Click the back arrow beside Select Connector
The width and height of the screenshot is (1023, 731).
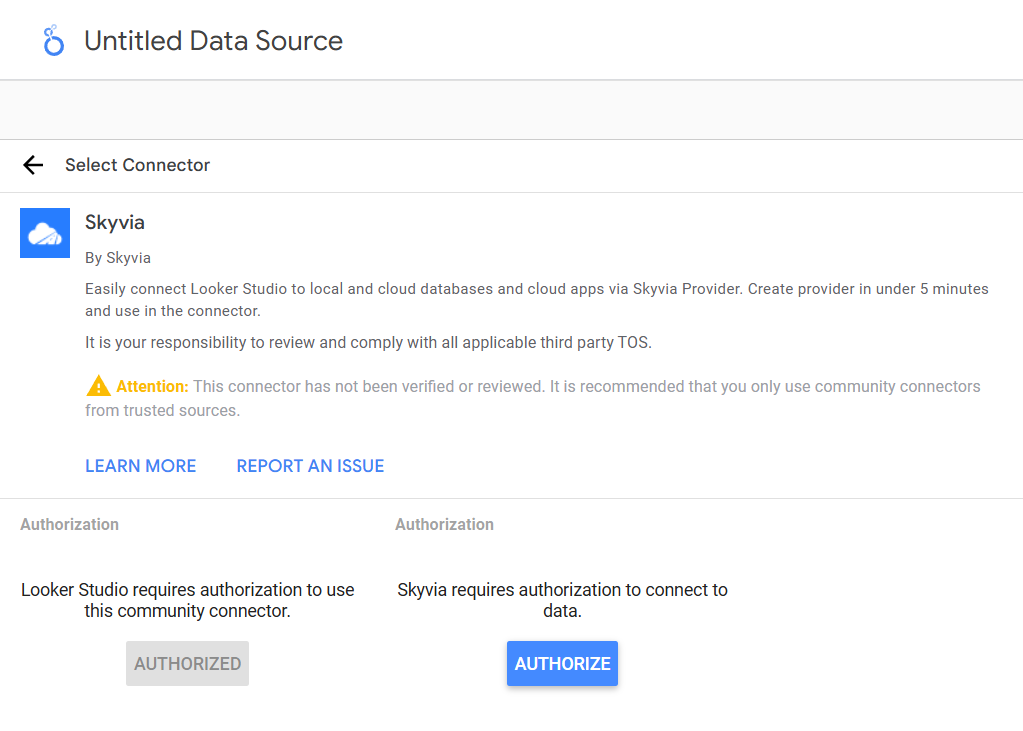(33, 165)
